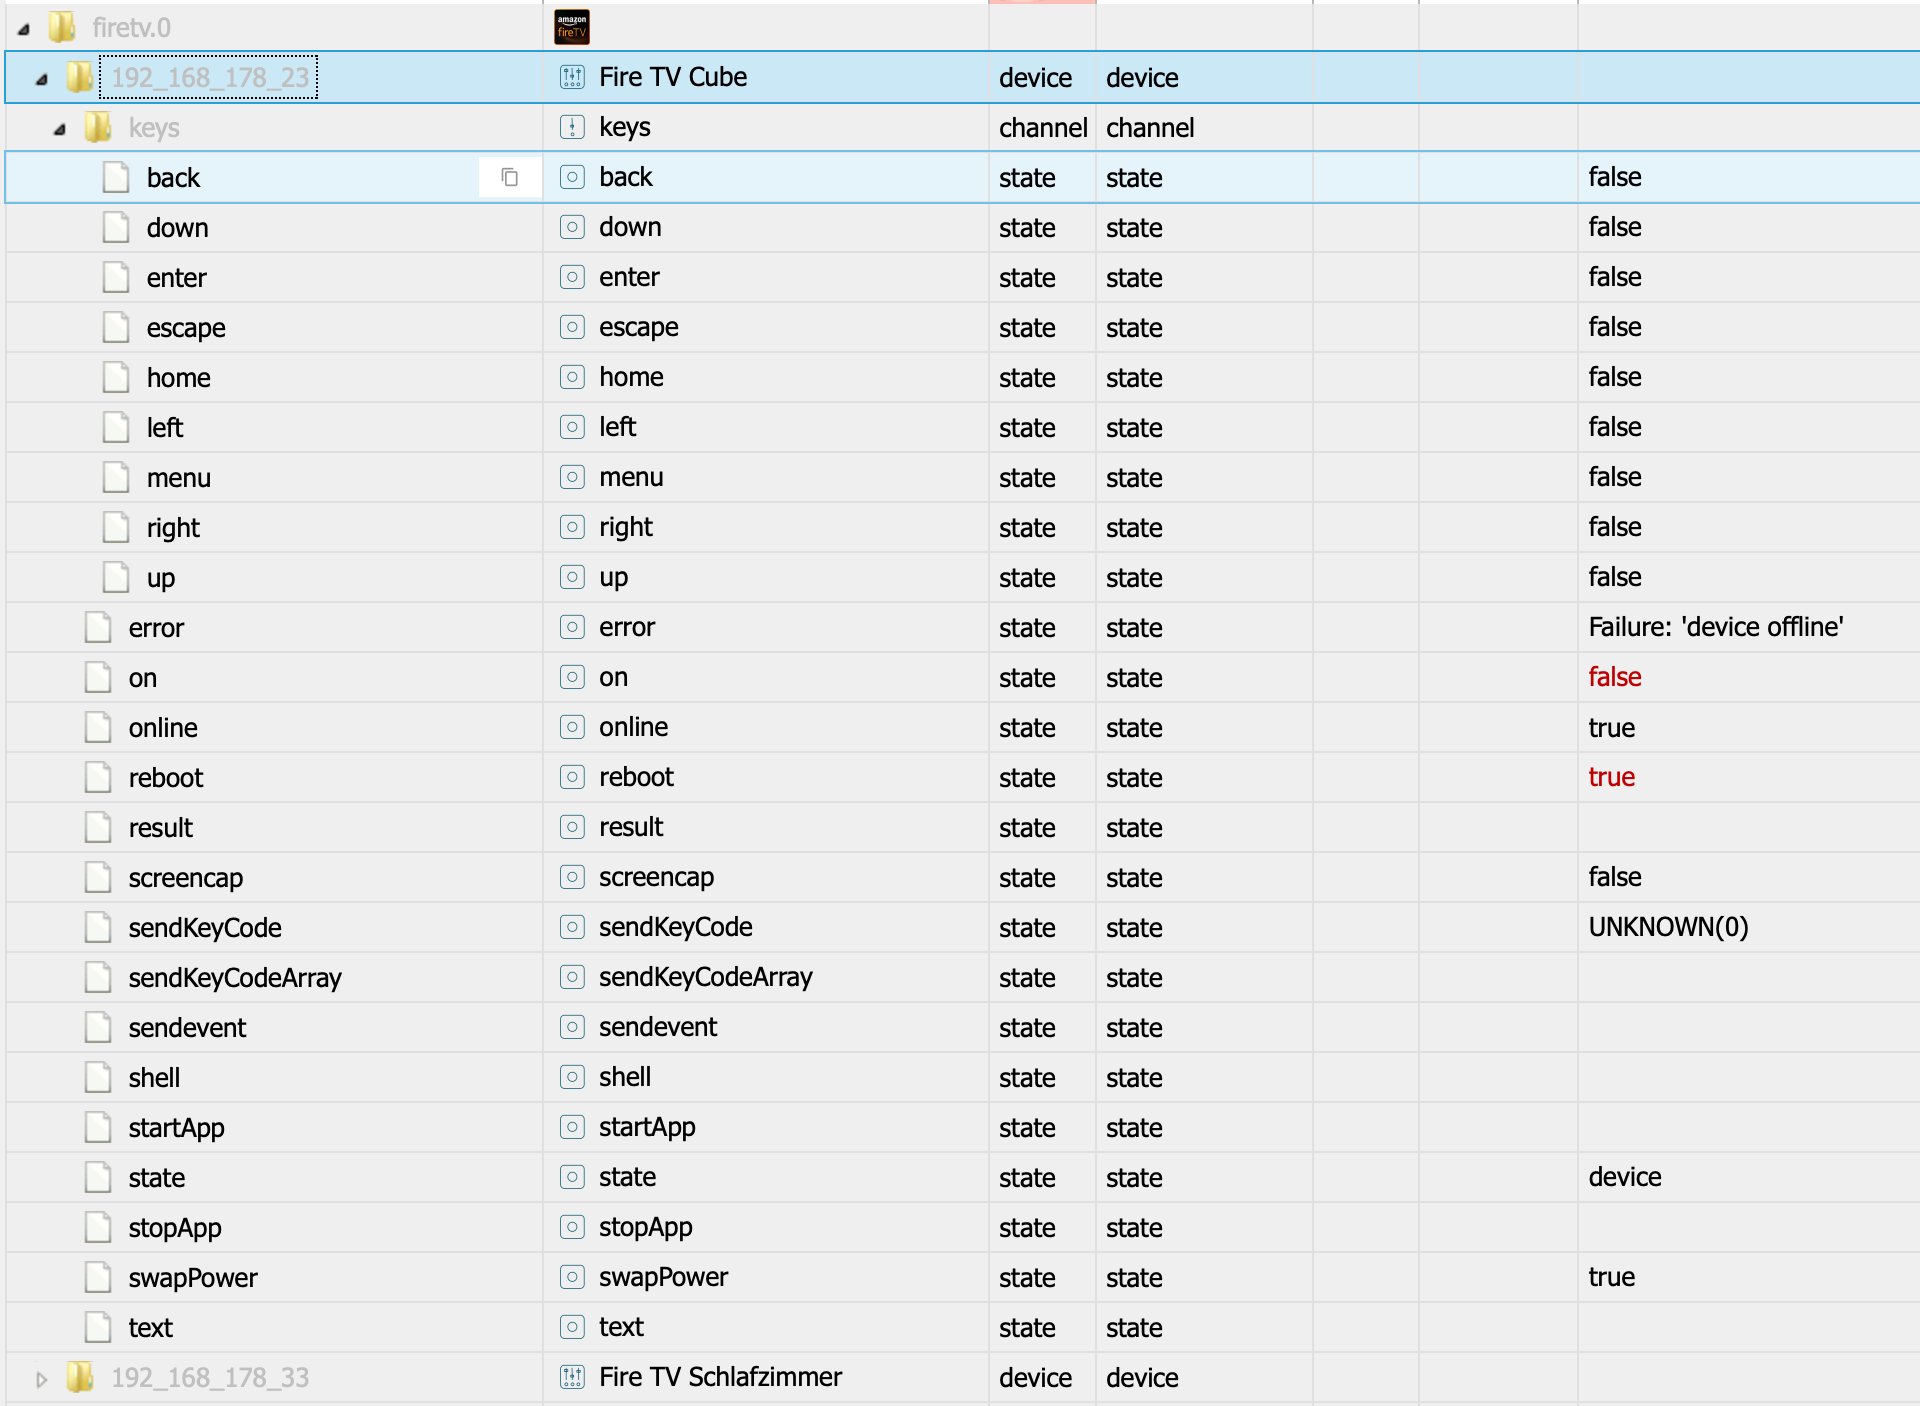Click the UNKNOWN(0) value of sendKeyCode
The height and width of the screenshot is (1406, 1920).
[1669, 927]
